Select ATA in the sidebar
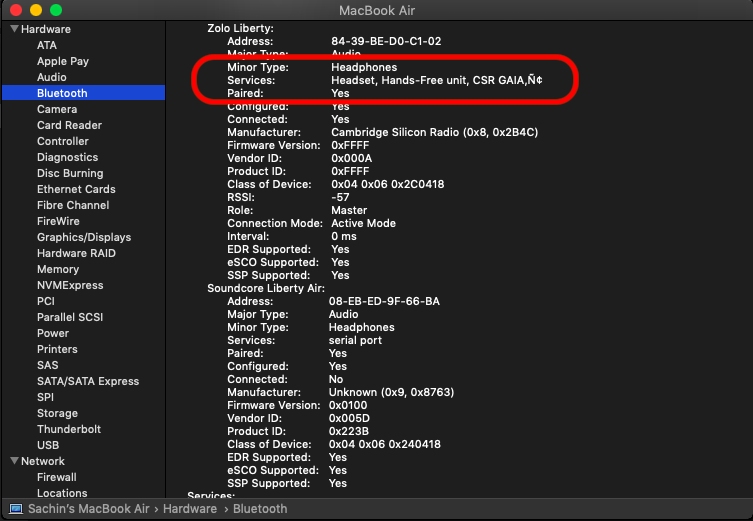Screen dimensions: 753x521 pos(47,45)
